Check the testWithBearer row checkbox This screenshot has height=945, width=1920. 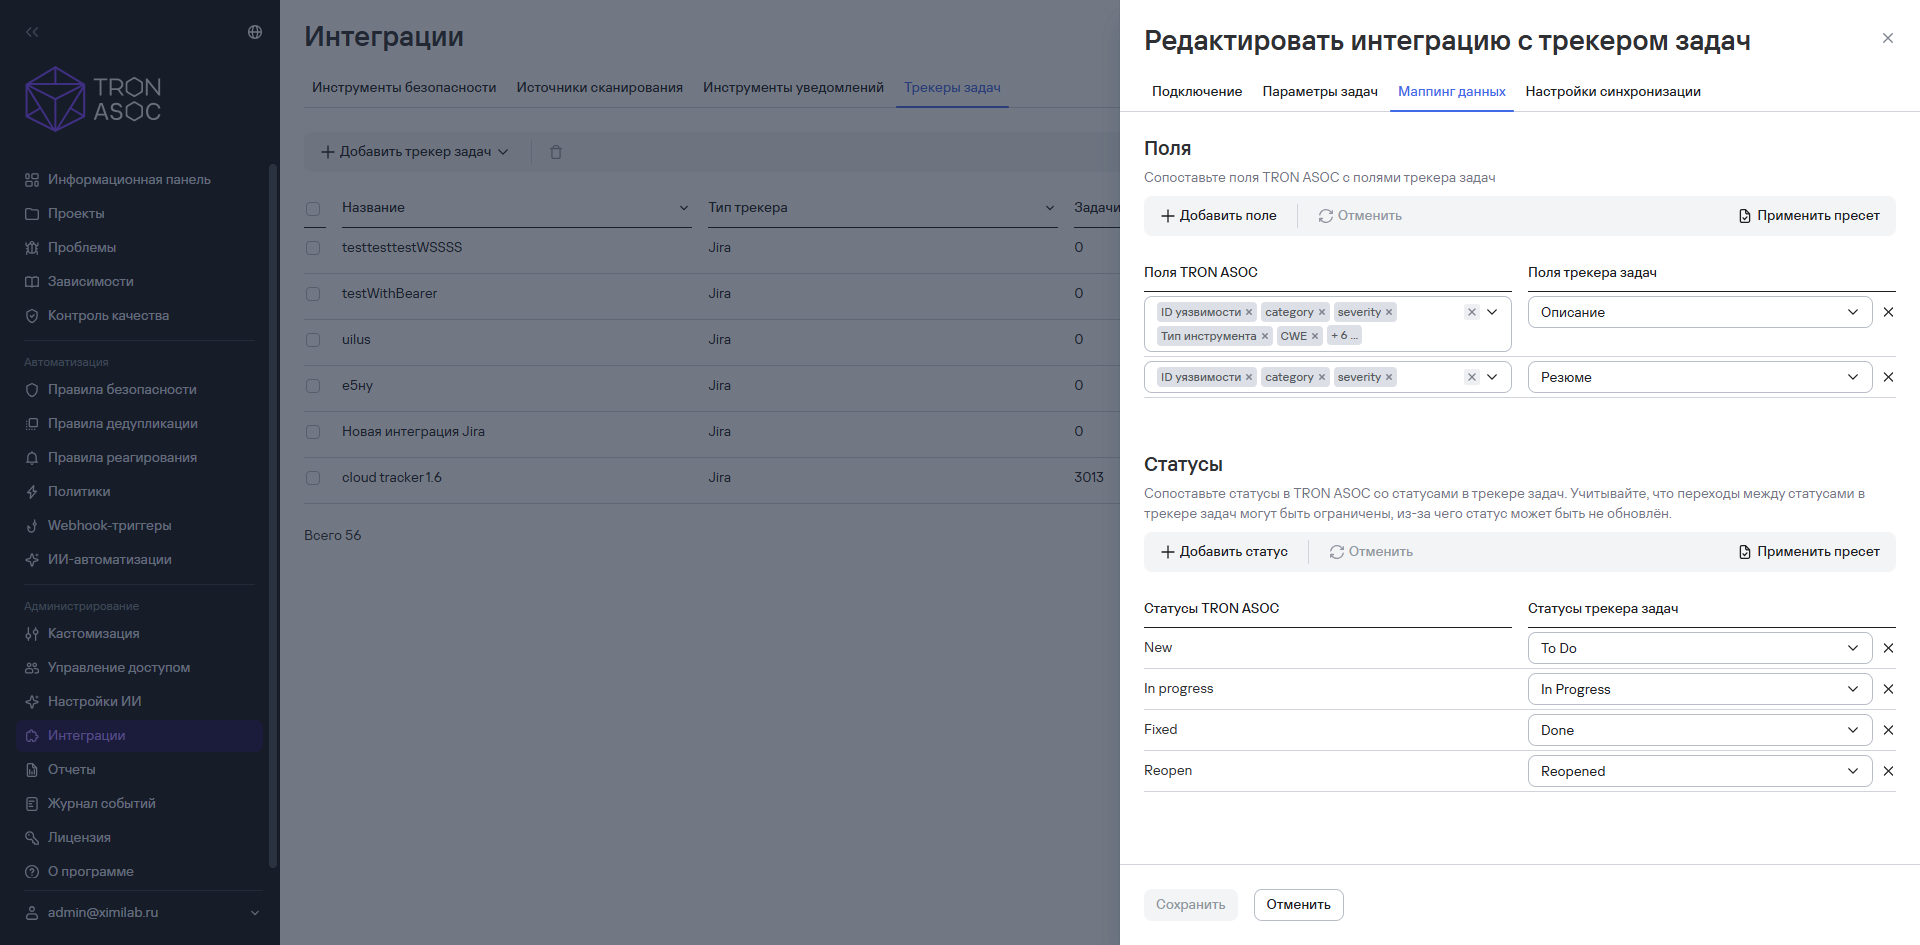[x=313, y=294]
